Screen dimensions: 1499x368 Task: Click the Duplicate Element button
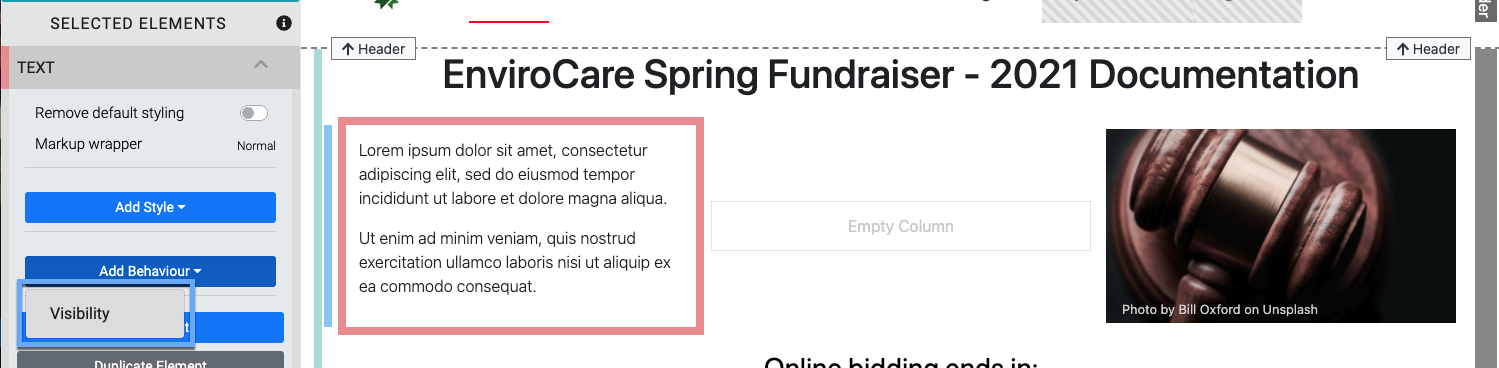(x=150, y=361)
